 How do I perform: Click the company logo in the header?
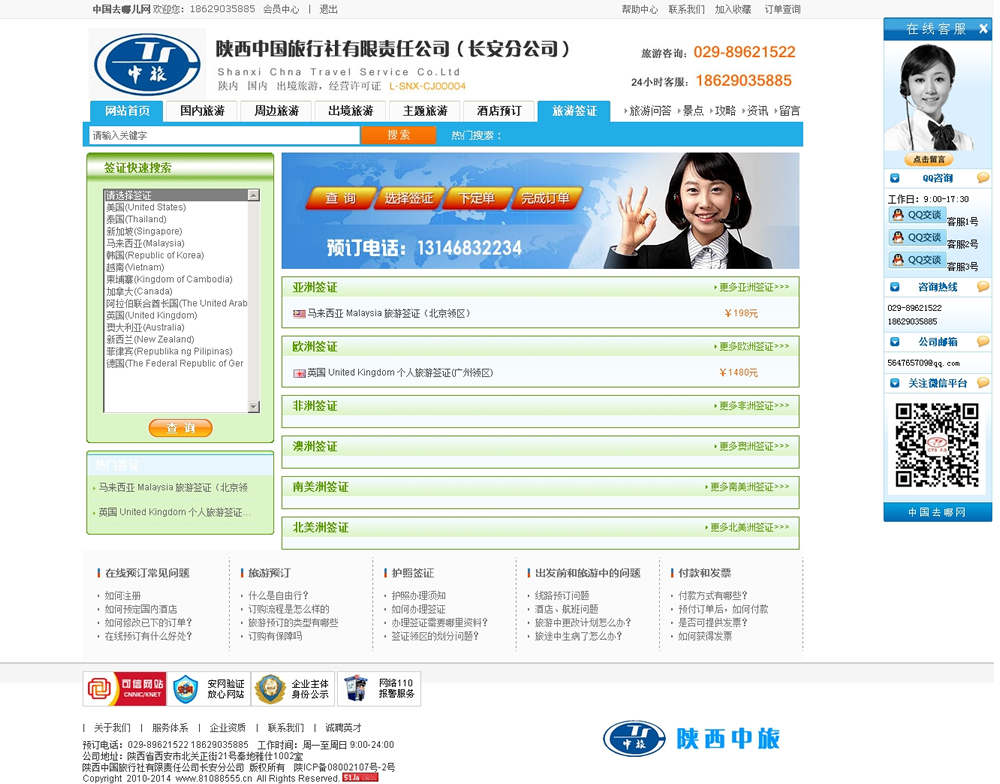pyautogui.click(x=147, y=64)
